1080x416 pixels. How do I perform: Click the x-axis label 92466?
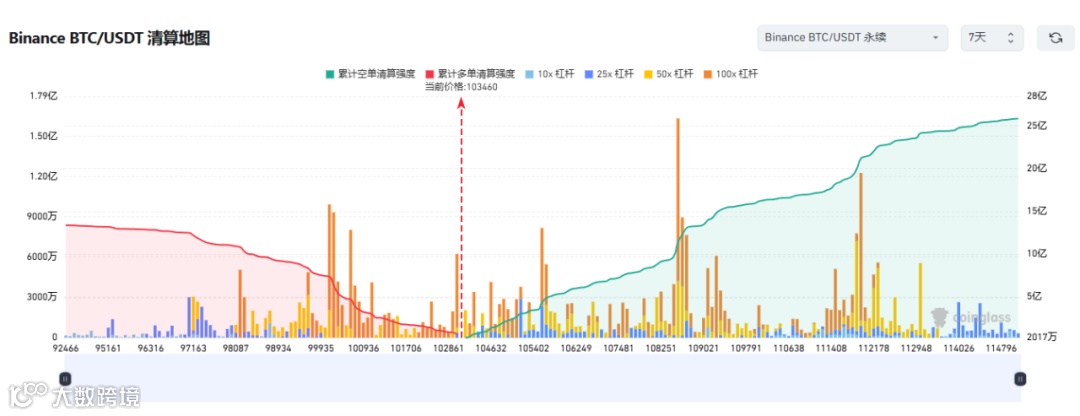66,349
